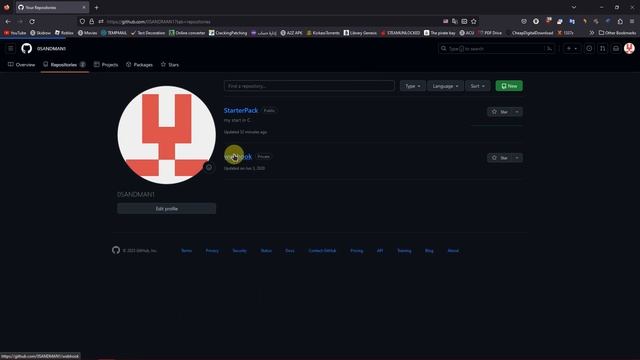List all browser tabs with the chevron
This screenshot has height=360, width=640.
[x=574, y=7]
